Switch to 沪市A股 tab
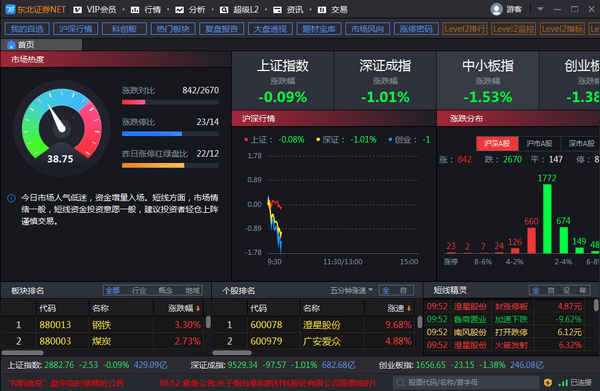The width and height of the screenshot is (600, 391). tap(539, 143)
